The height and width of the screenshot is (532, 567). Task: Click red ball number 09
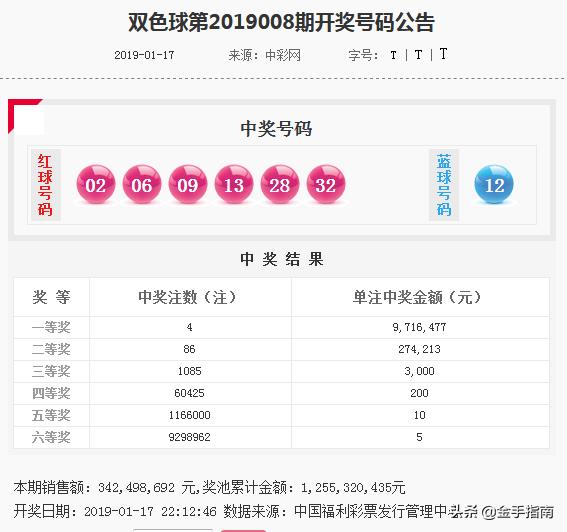pos(188,184)
